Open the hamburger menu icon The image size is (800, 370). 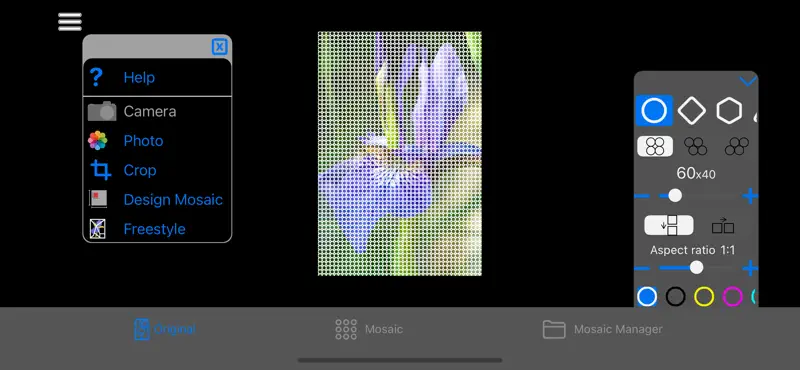(x=70, y=21)
